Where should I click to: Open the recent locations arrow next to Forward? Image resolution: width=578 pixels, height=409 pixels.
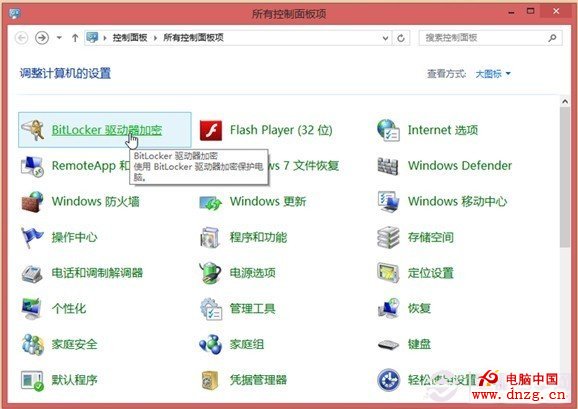coord(59,38)
